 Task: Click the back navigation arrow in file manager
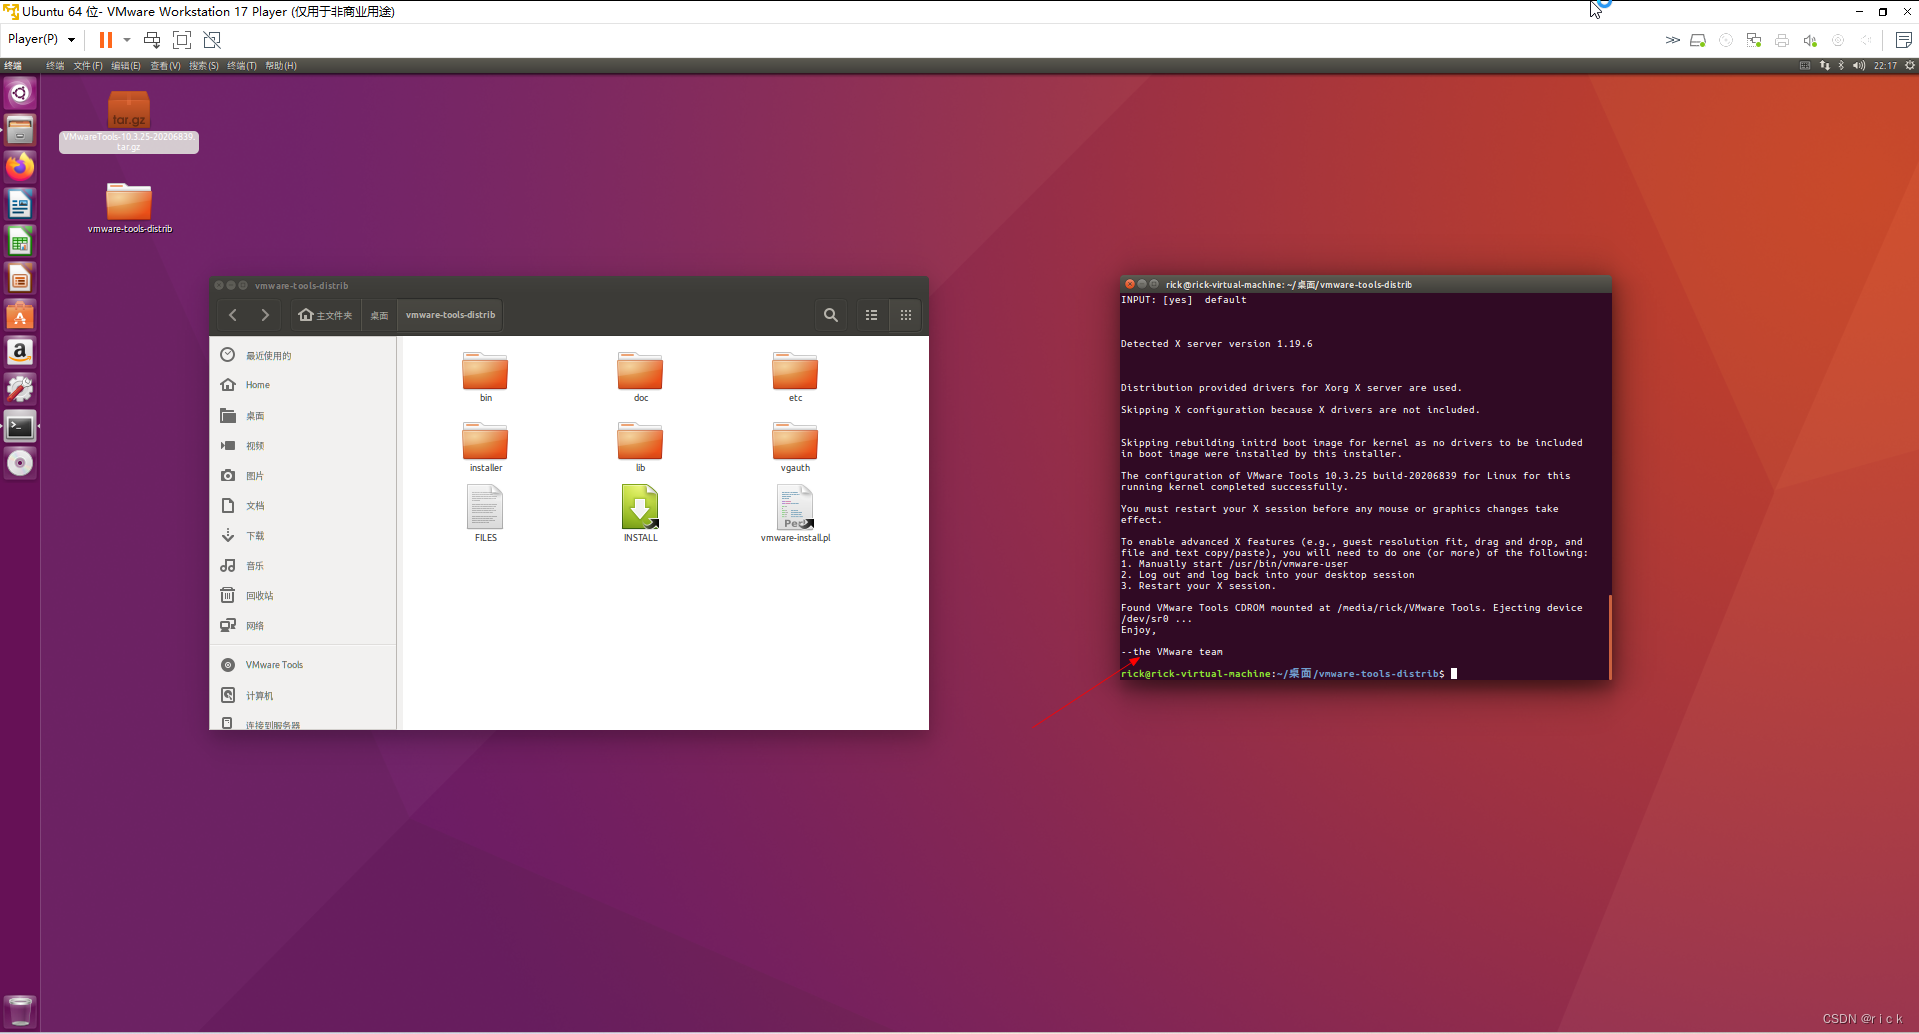[233, 314]
